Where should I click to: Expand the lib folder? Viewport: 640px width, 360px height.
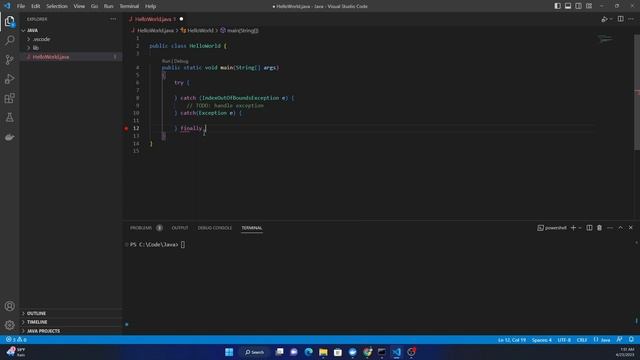tap(29, 48)
